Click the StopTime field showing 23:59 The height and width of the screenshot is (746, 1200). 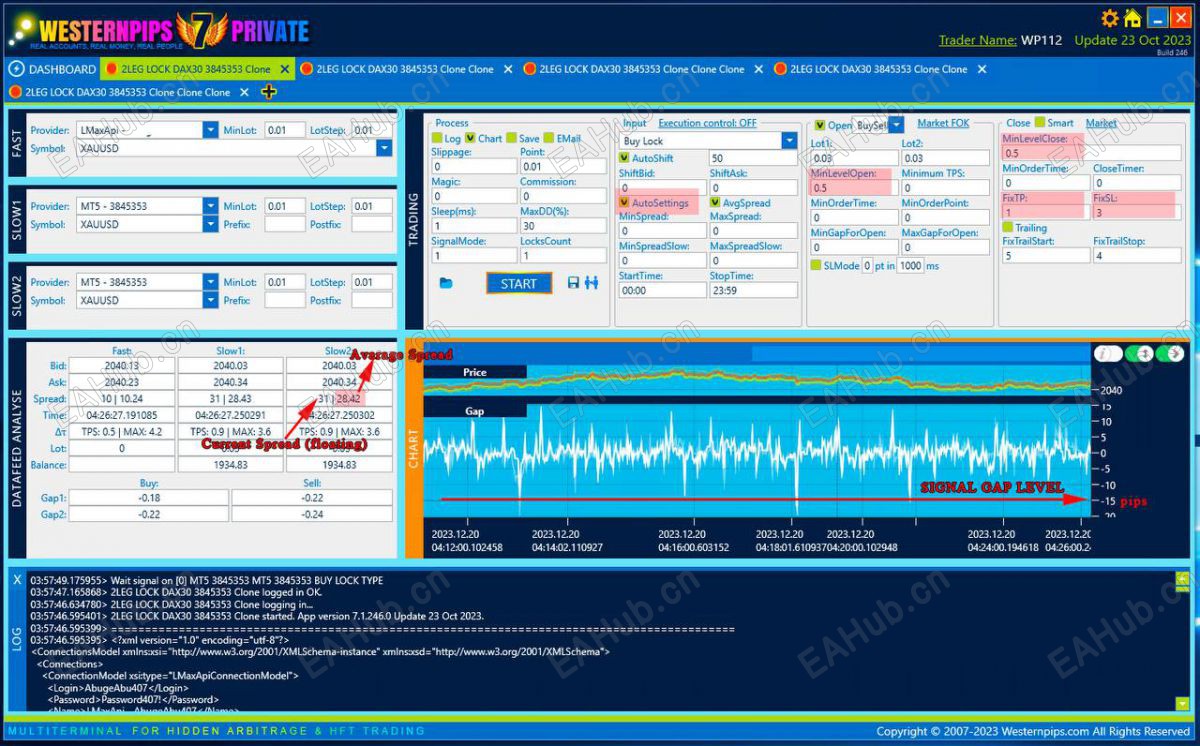tap(753, 290)
